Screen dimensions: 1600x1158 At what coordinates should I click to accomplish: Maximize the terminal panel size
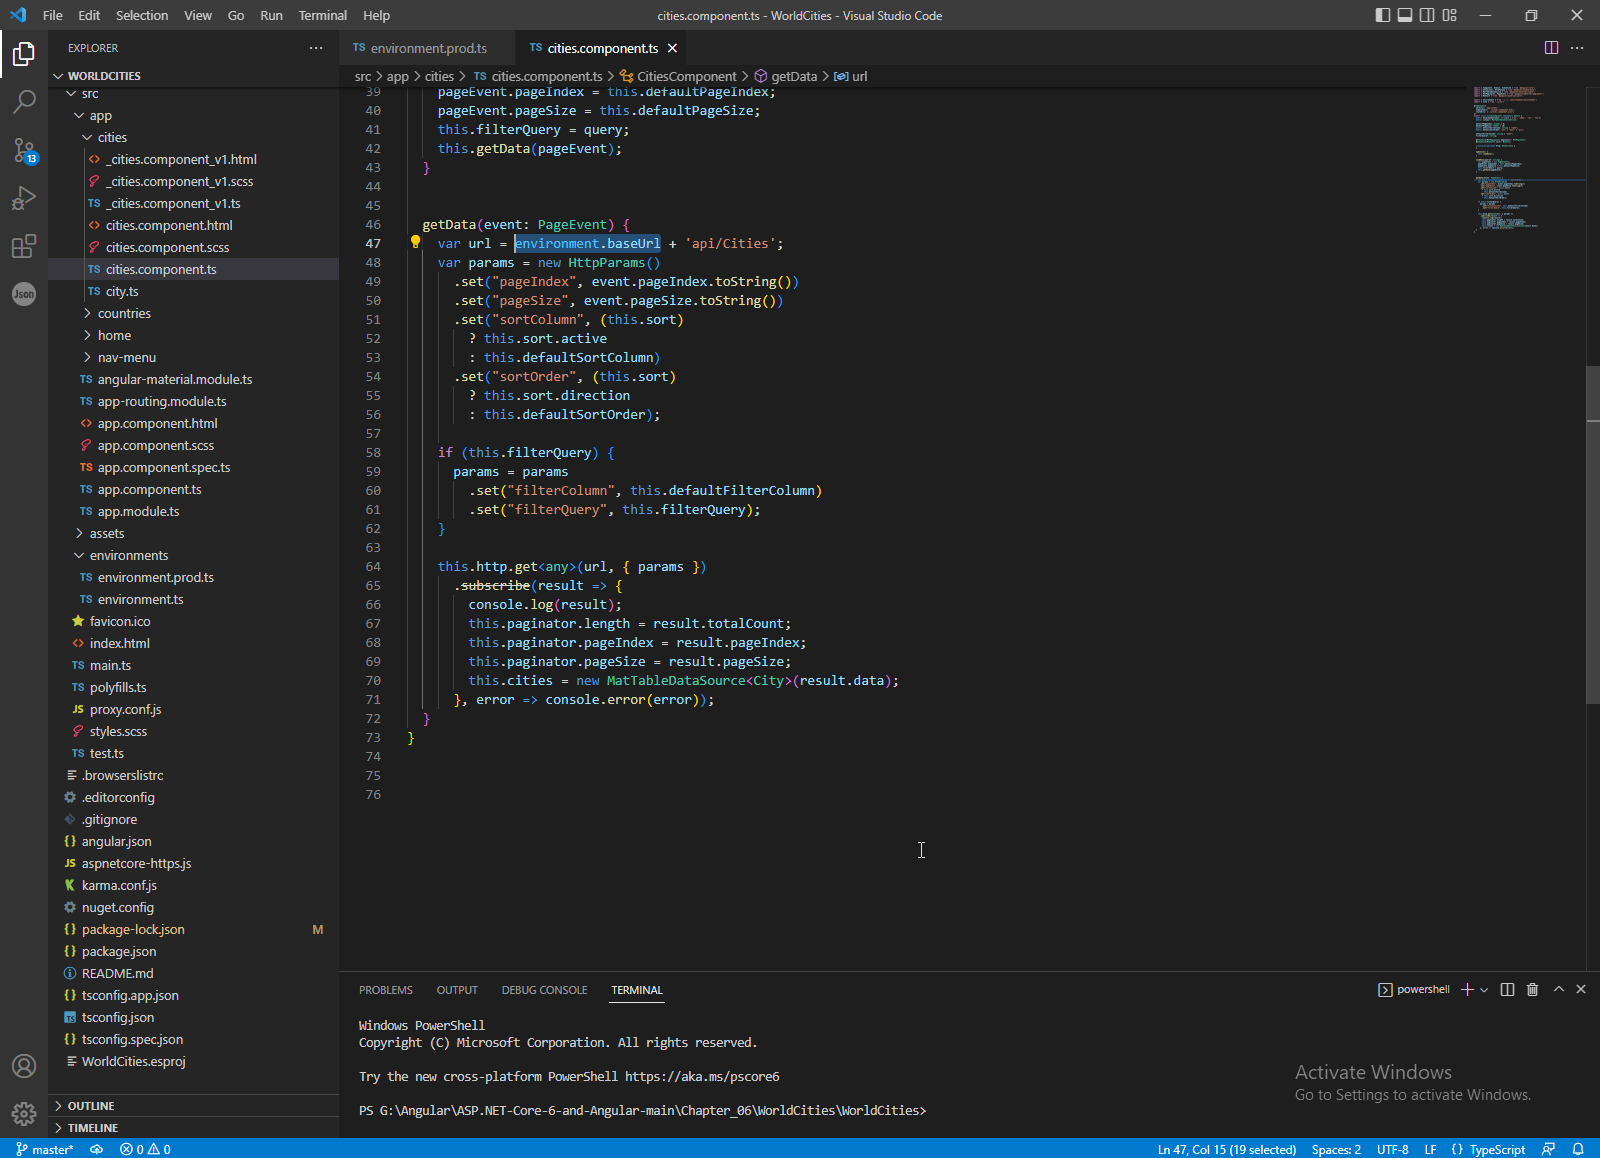1558,989
